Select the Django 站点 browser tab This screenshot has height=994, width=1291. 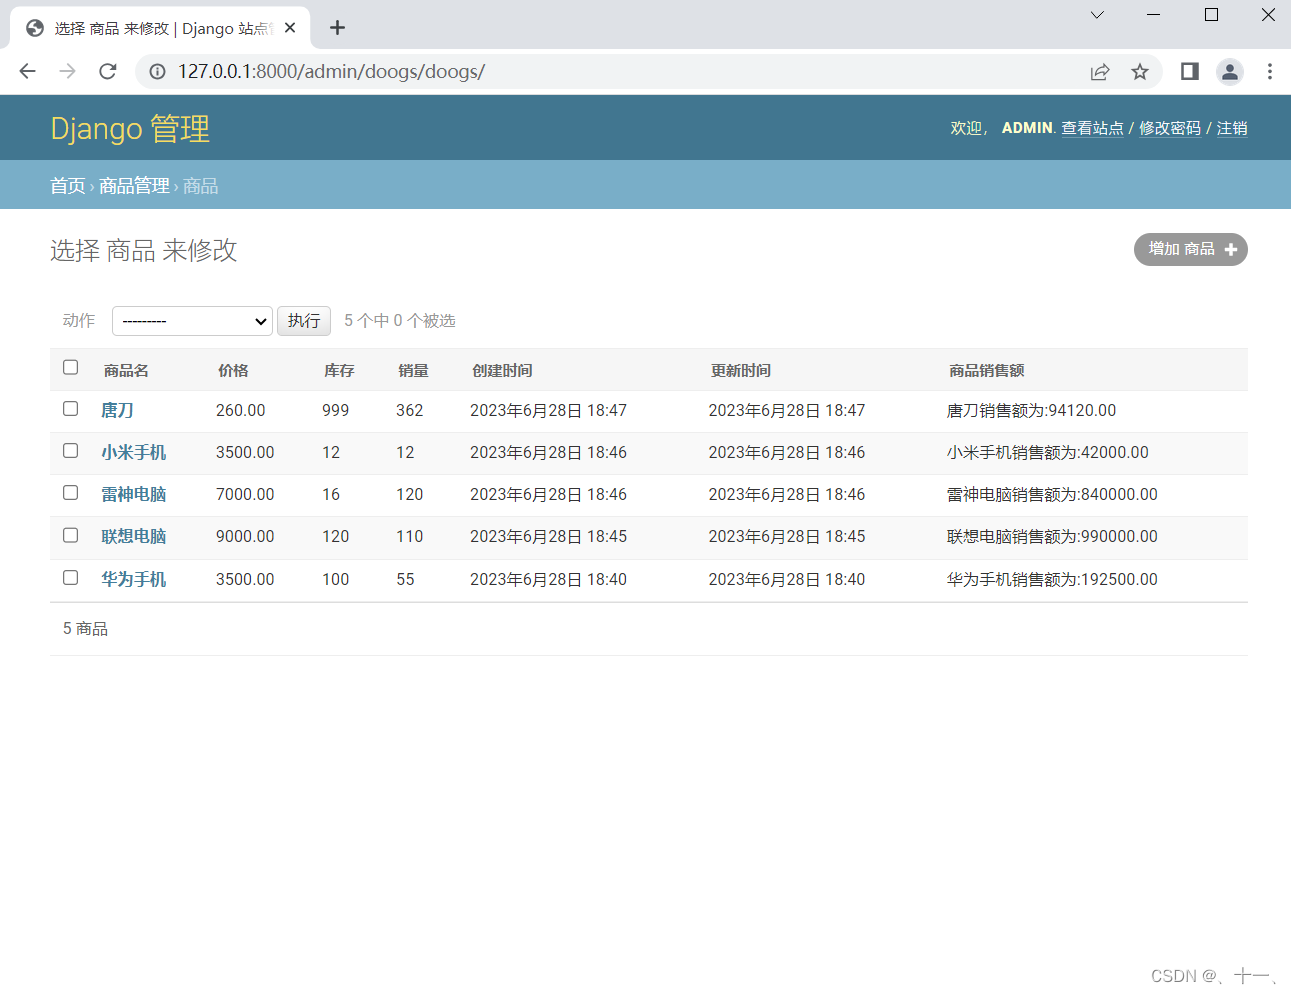[160, 28]
